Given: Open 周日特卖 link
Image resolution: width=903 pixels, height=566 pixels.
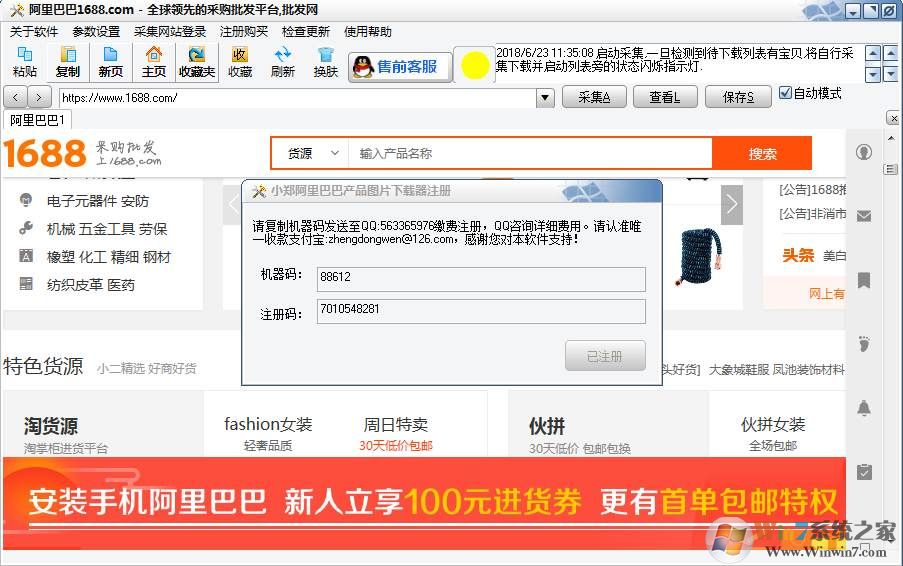Looking at the screenshot, I should [396, 424].
